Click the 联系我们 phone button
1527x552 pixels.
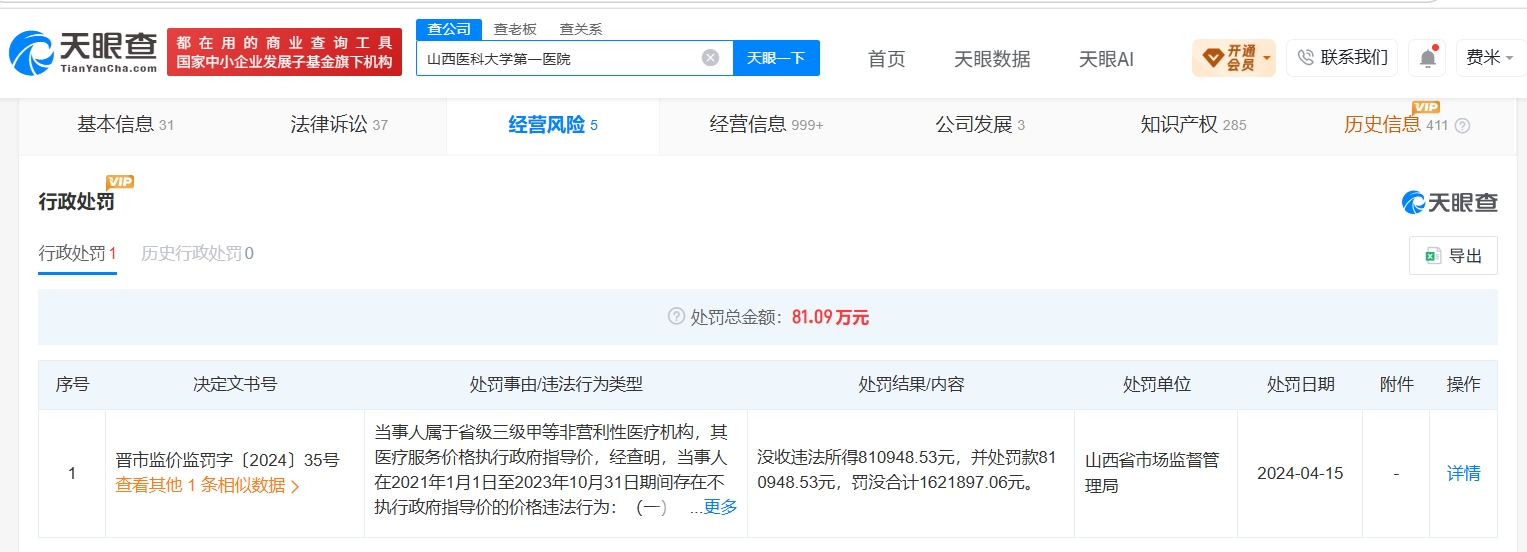coord(1342,58)
